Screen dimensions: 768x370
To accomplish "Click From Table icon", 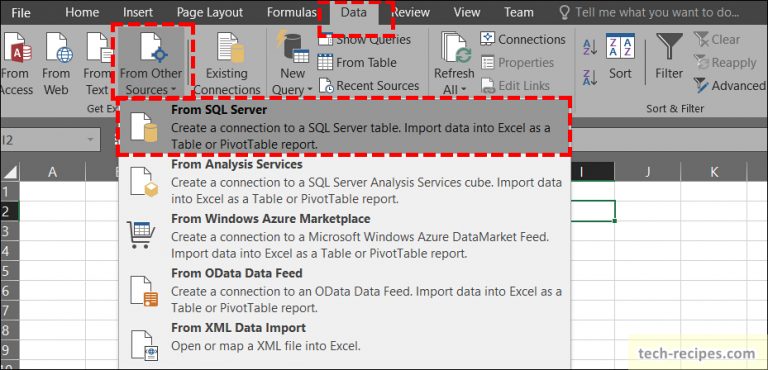I will click(325, 63).
